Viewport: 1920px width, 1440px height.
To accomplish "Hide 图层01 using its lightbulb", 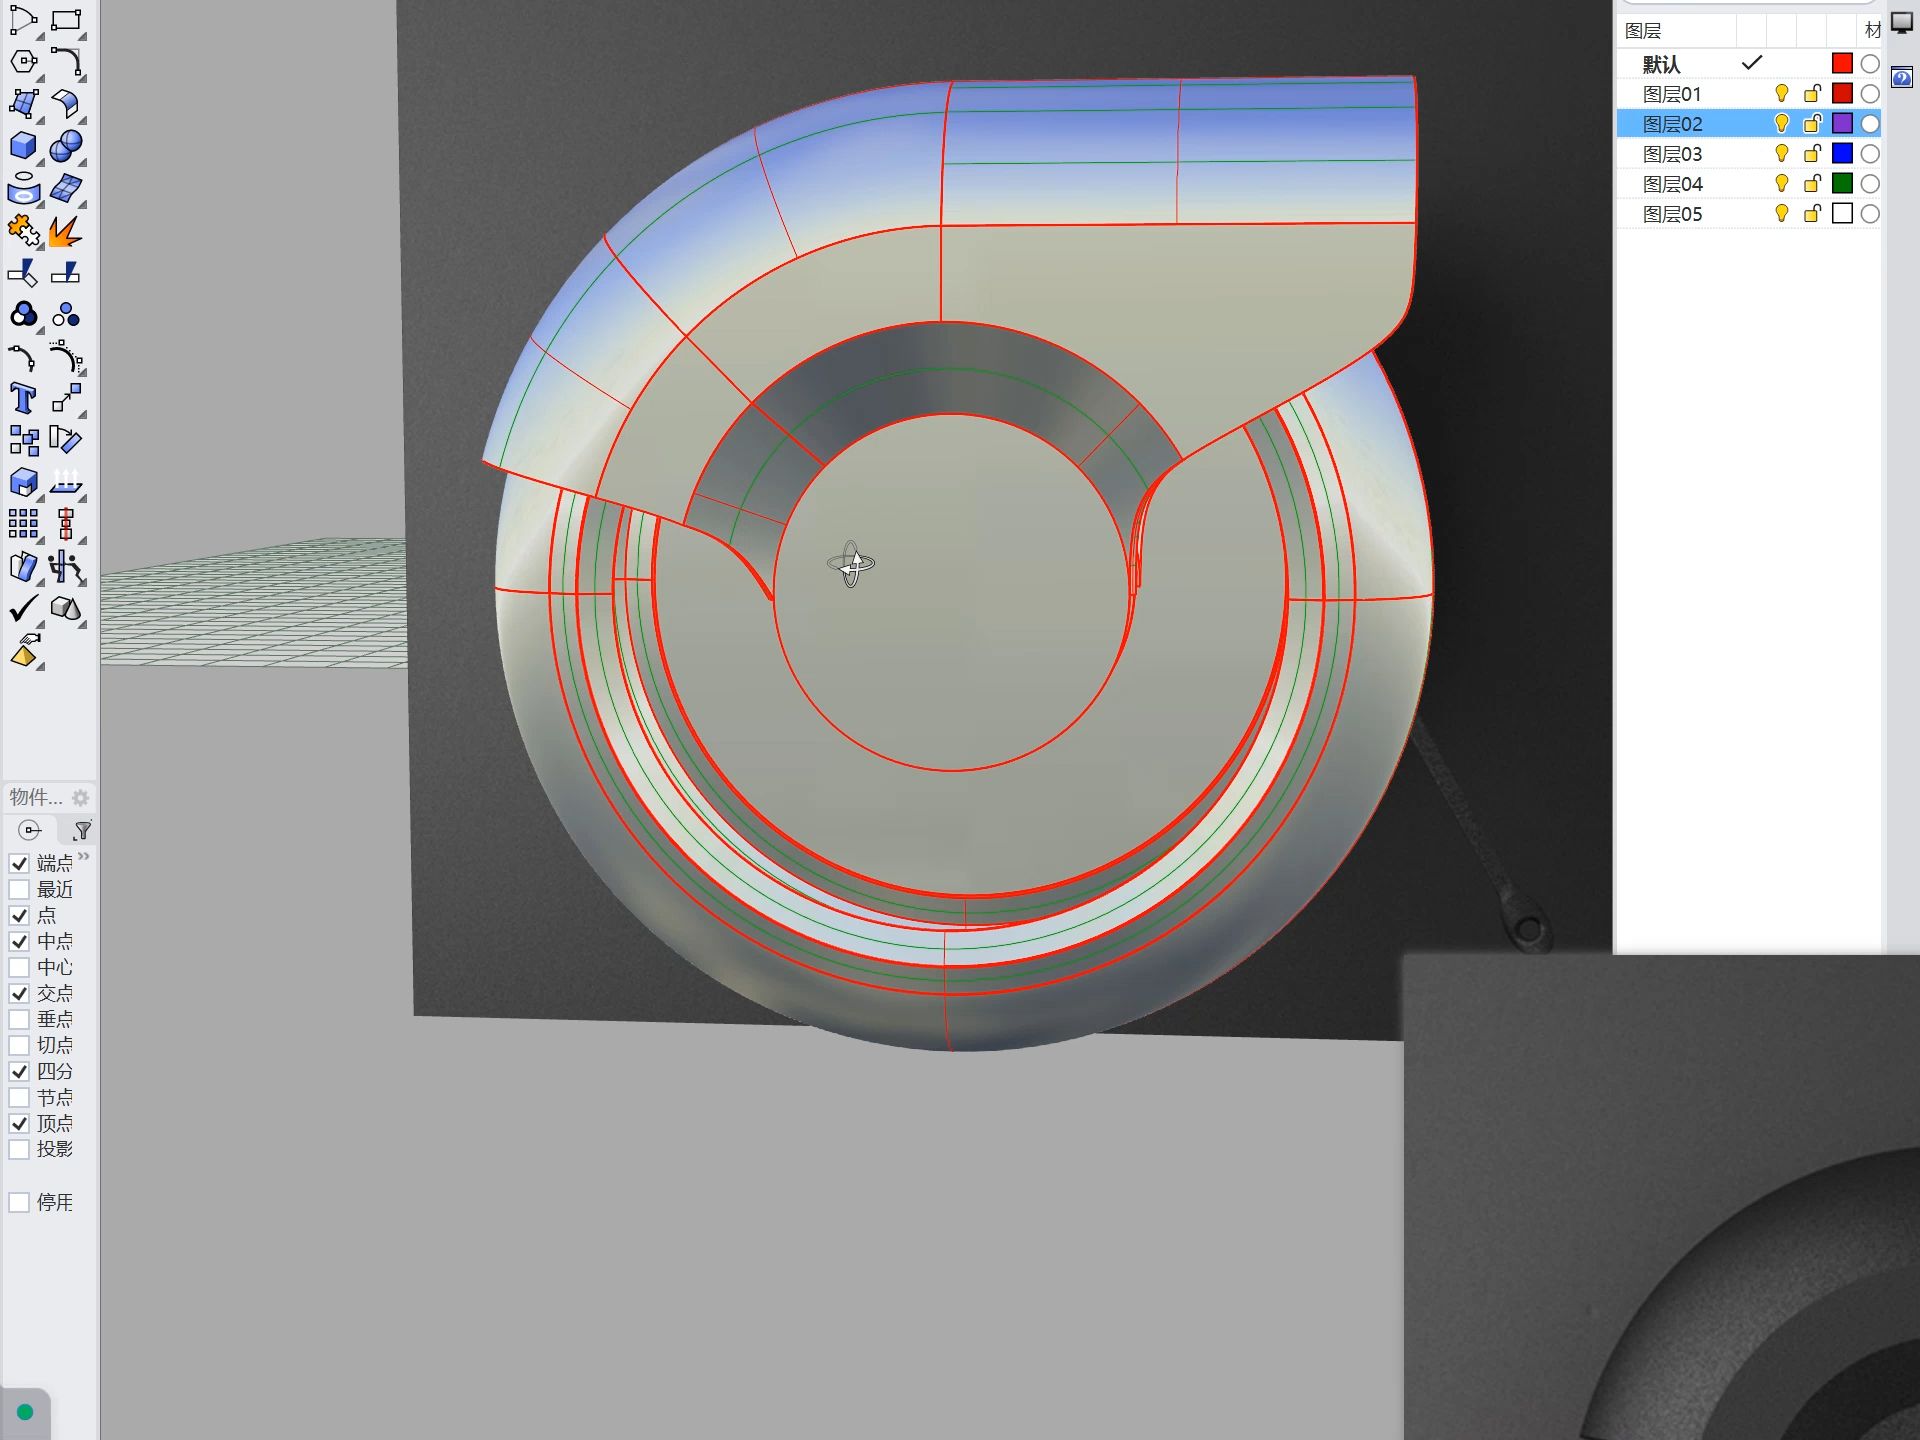I will tap(1781, 94).
